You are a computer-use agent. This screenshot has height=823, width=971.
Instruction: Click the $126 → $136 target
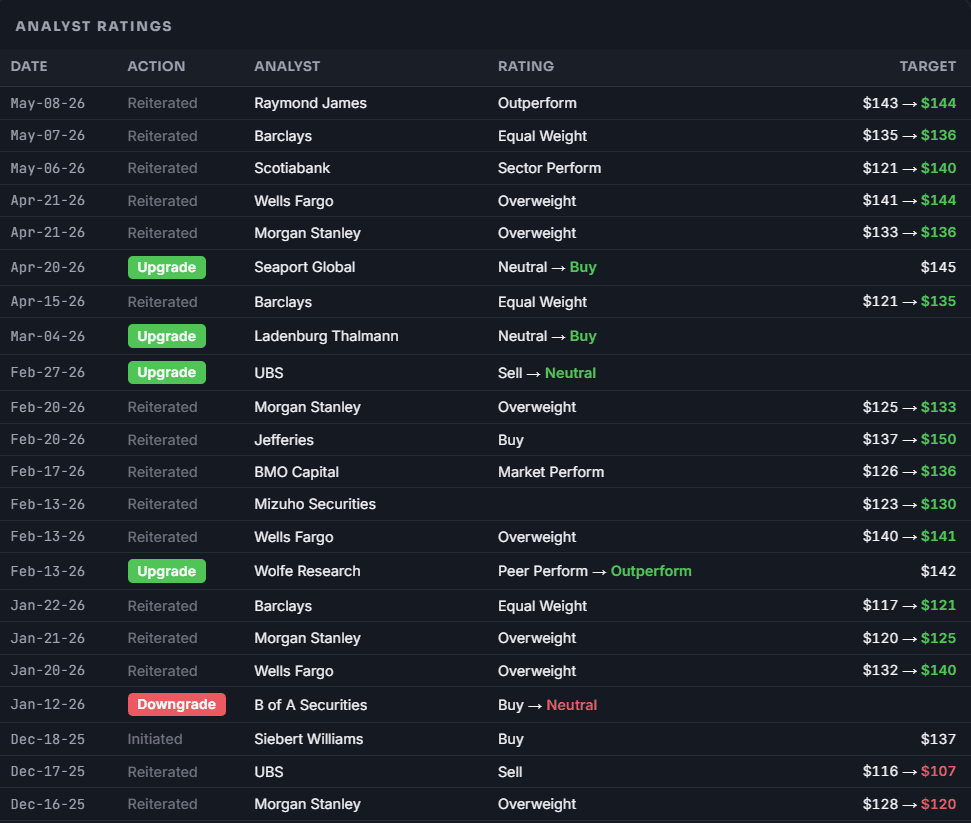909,472
